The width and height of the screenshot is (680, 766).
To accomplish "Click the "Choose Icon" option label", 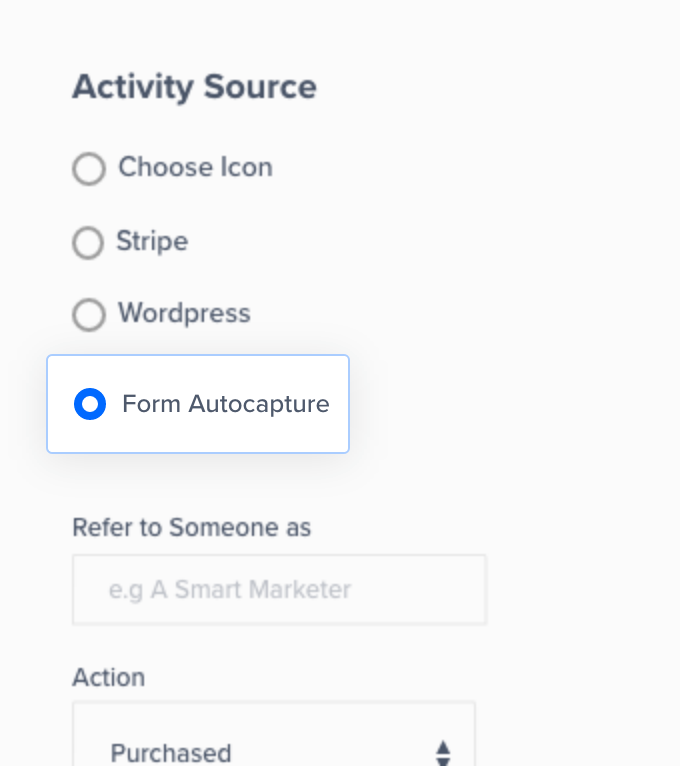I will pos(195,167).
